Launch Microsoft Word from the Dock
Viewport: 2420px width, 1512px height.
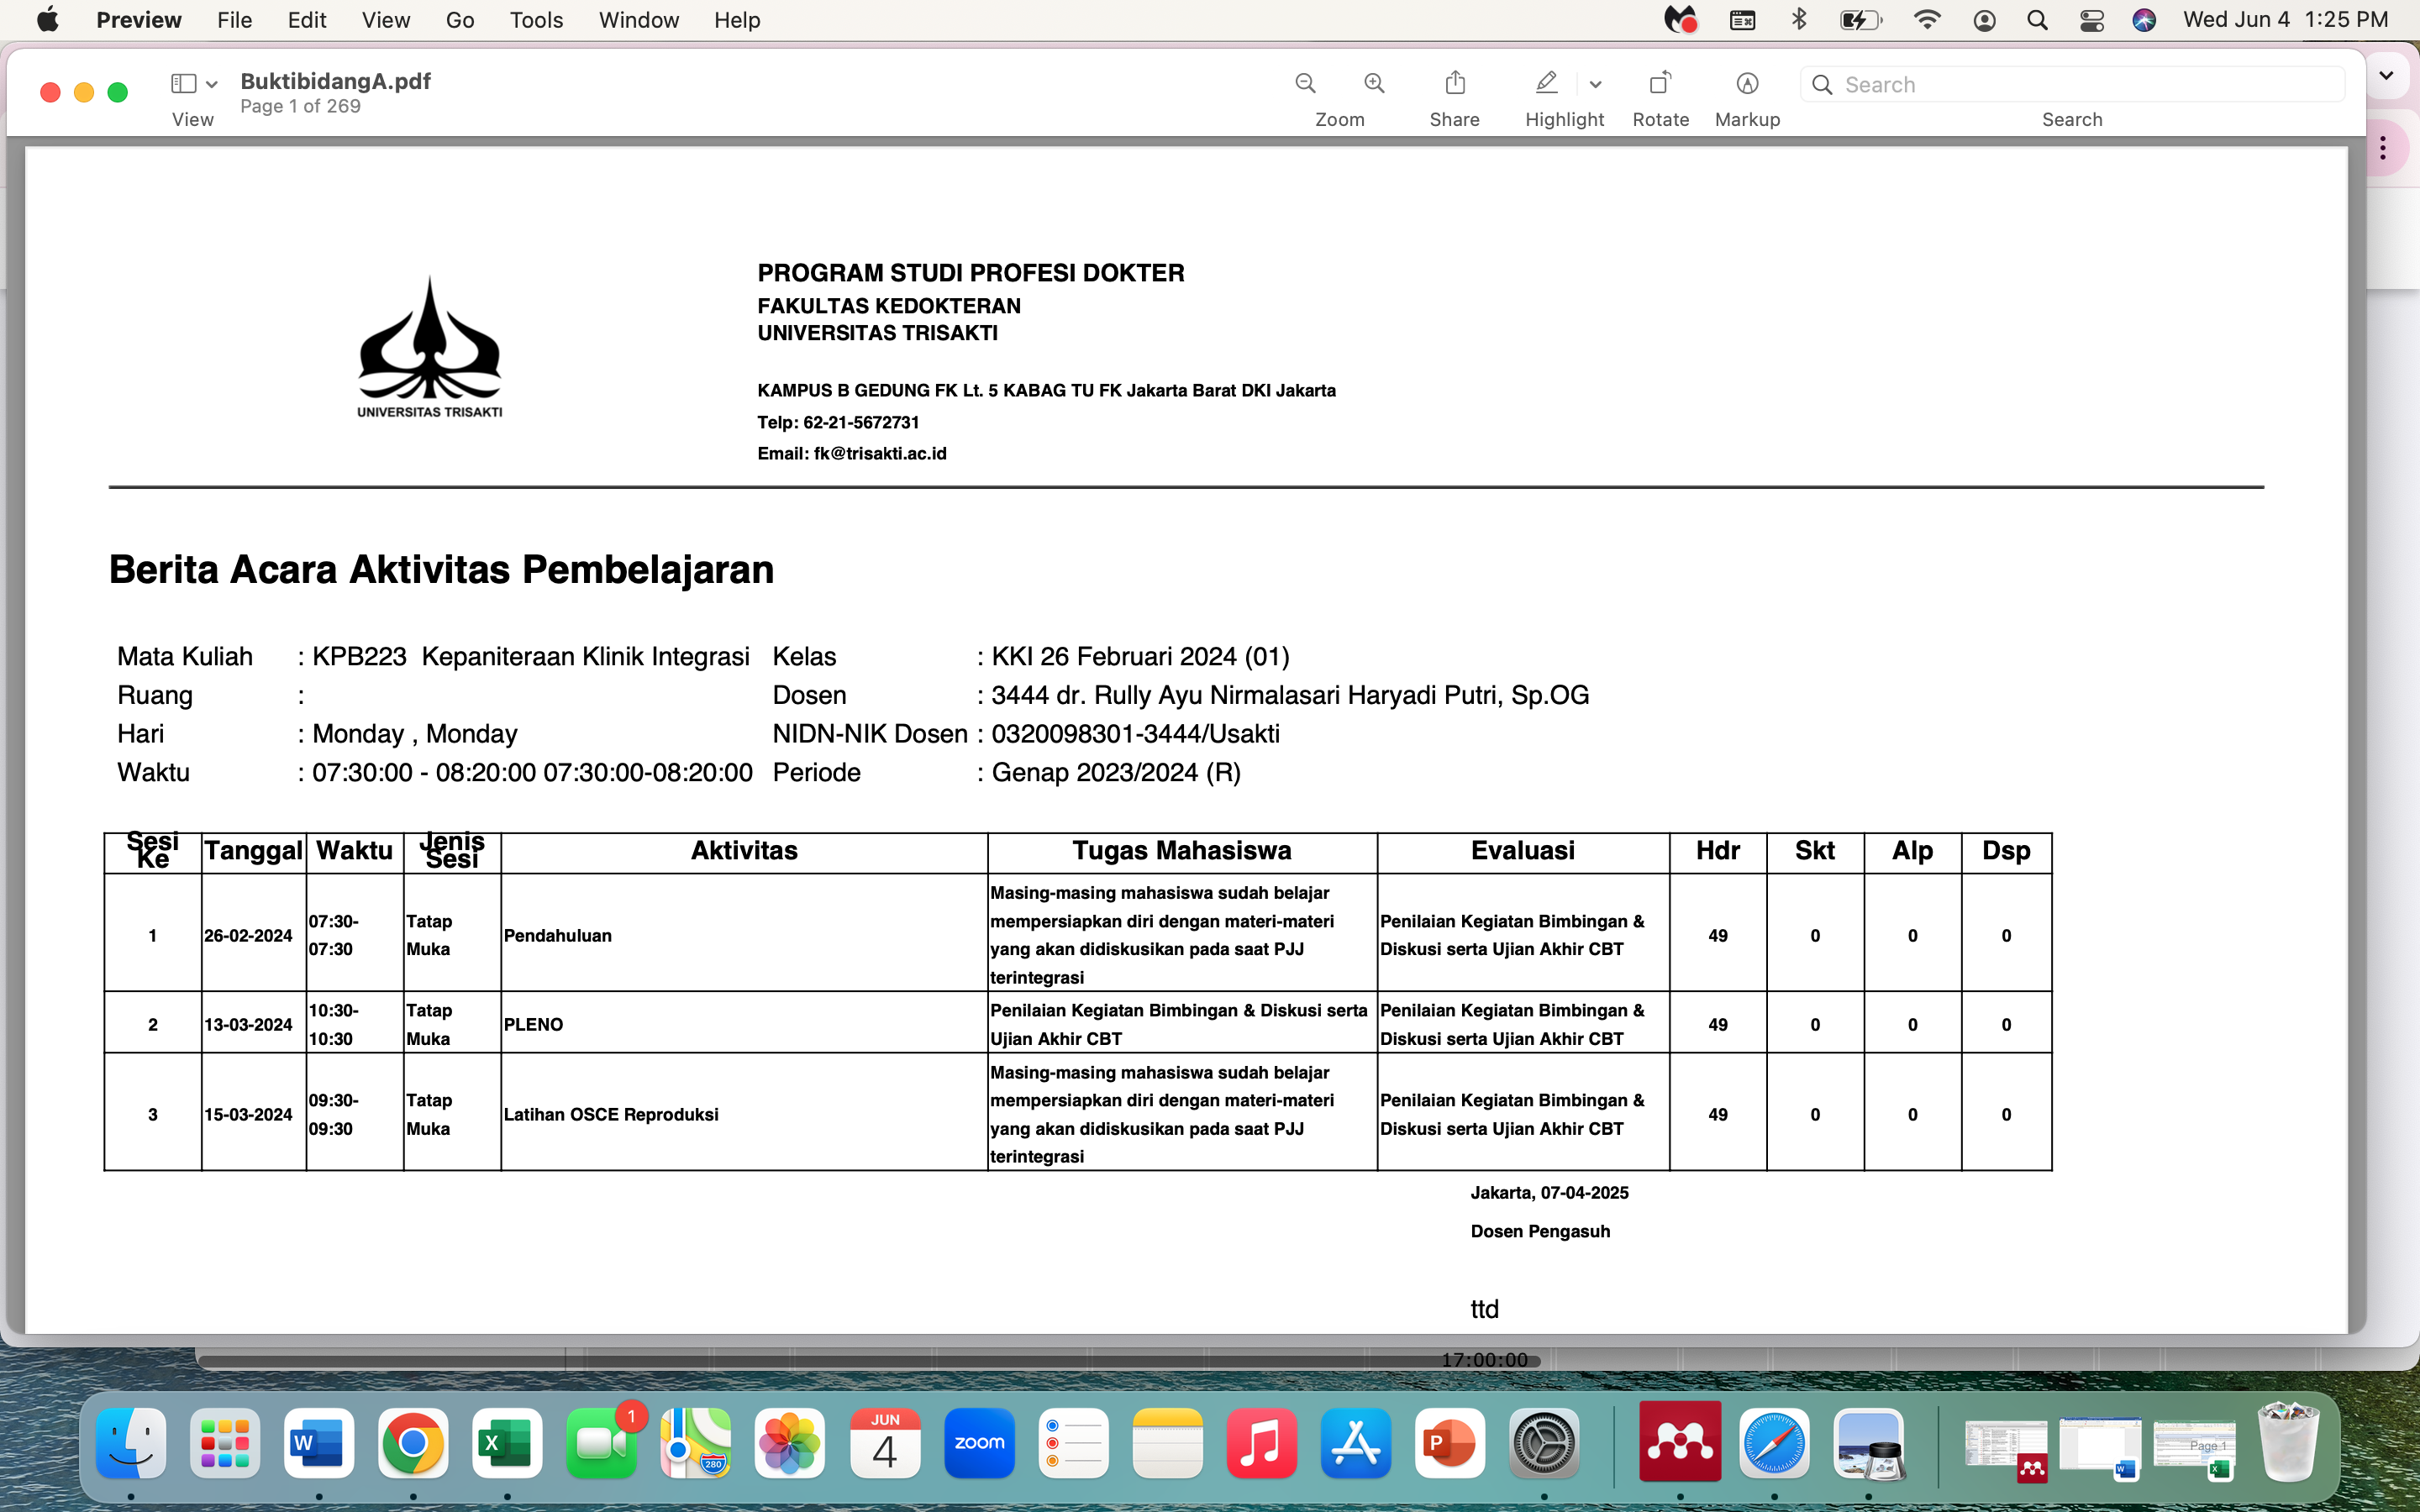[x=319, y=1443]
